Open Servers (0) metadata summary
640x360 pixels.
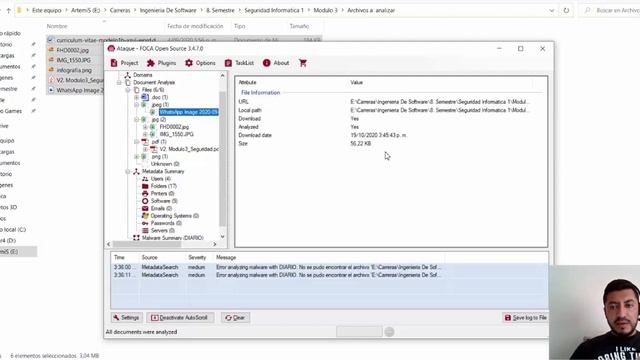[x=162, y=231]
